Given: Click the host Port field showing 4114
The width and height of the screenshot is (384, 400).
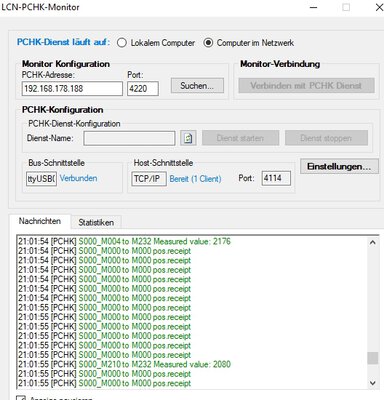Looking at the screenshot, I should pyautogui.click(x=276, y=178).
